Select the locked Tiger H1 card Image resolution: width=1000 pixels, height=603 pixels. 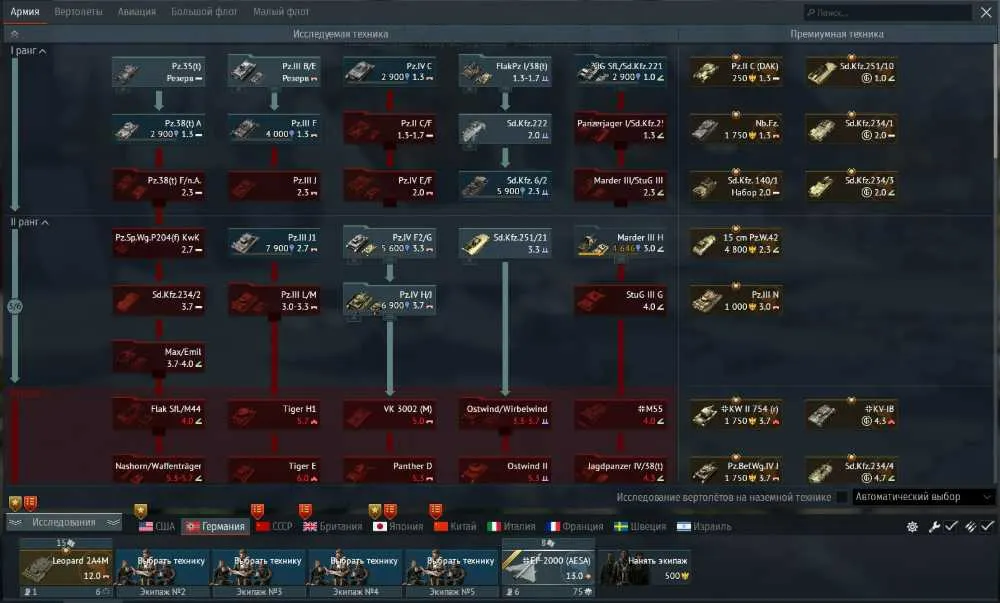pos(274,414)
